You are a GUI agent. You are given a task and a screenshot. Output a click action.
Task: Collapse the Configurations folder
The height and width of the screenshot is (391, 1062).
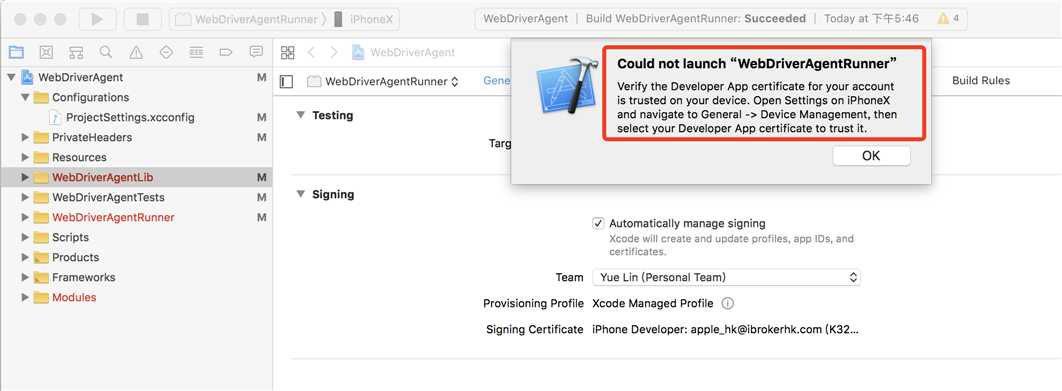click(x=25, y=98)
